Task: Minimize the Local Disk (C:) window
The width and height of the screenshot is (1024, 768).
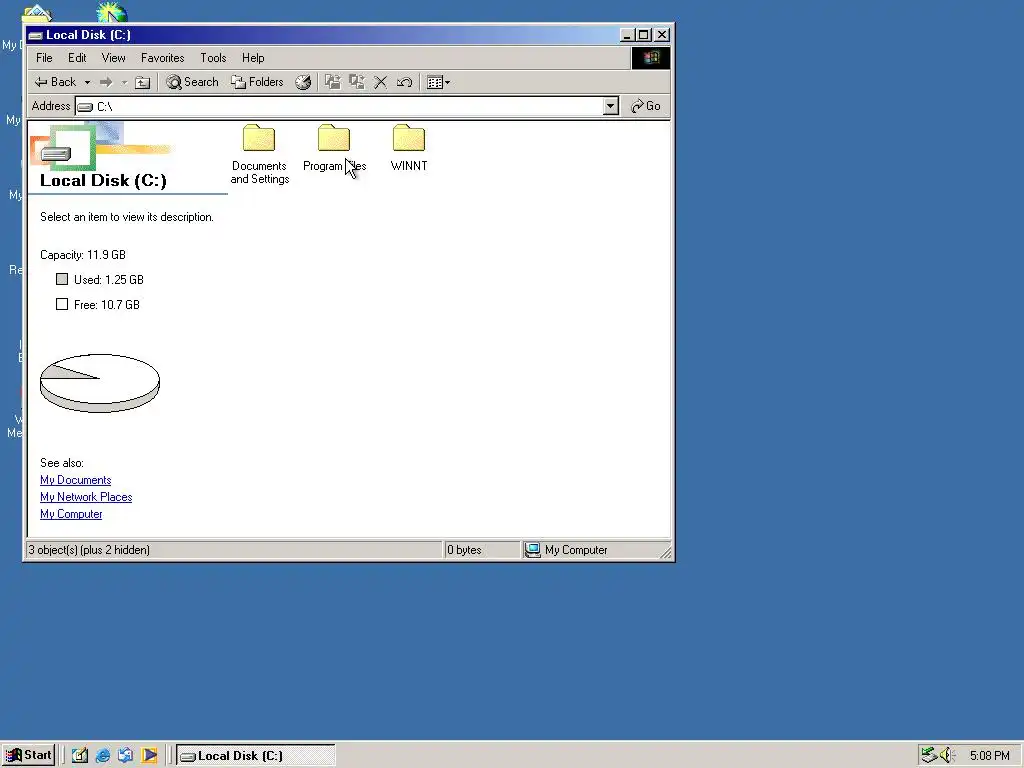Action: pos(627,35)
